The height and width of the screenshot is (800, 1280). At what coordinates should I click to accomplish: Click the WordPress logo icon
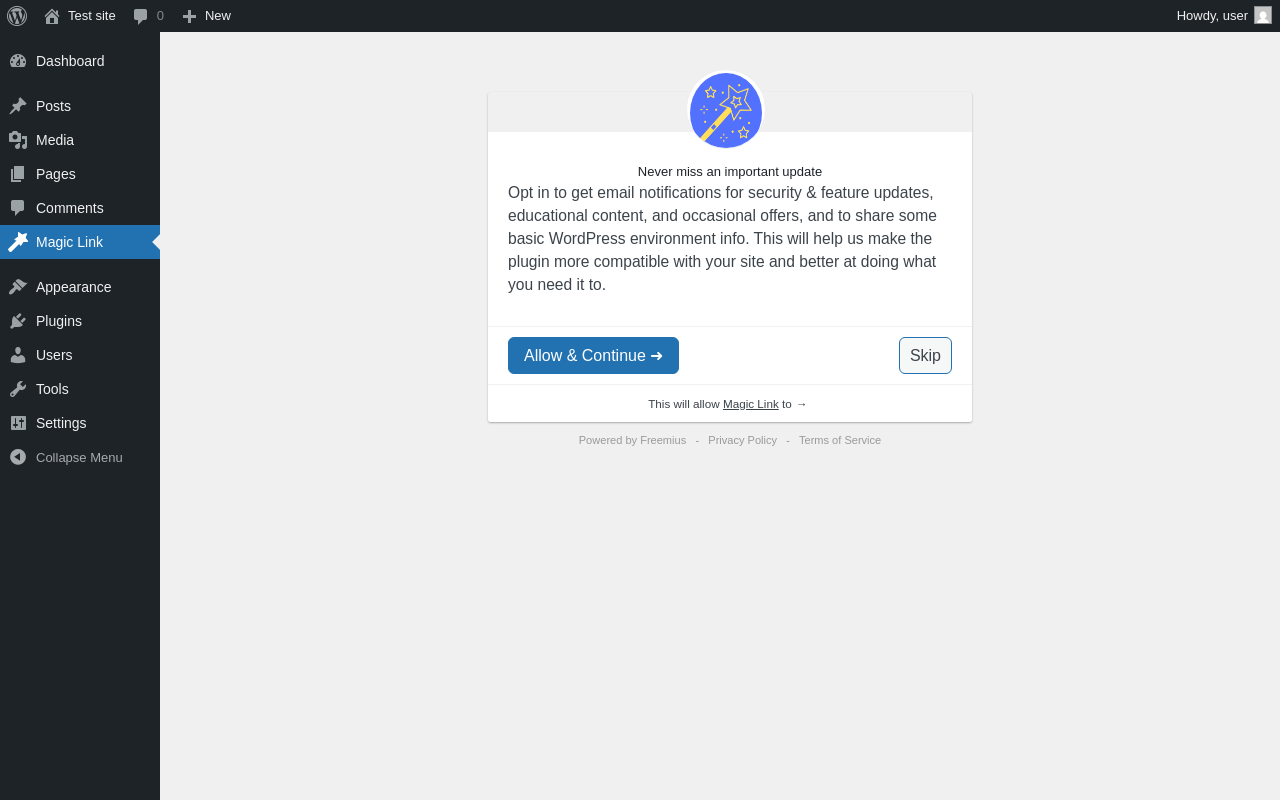(17, 16)
